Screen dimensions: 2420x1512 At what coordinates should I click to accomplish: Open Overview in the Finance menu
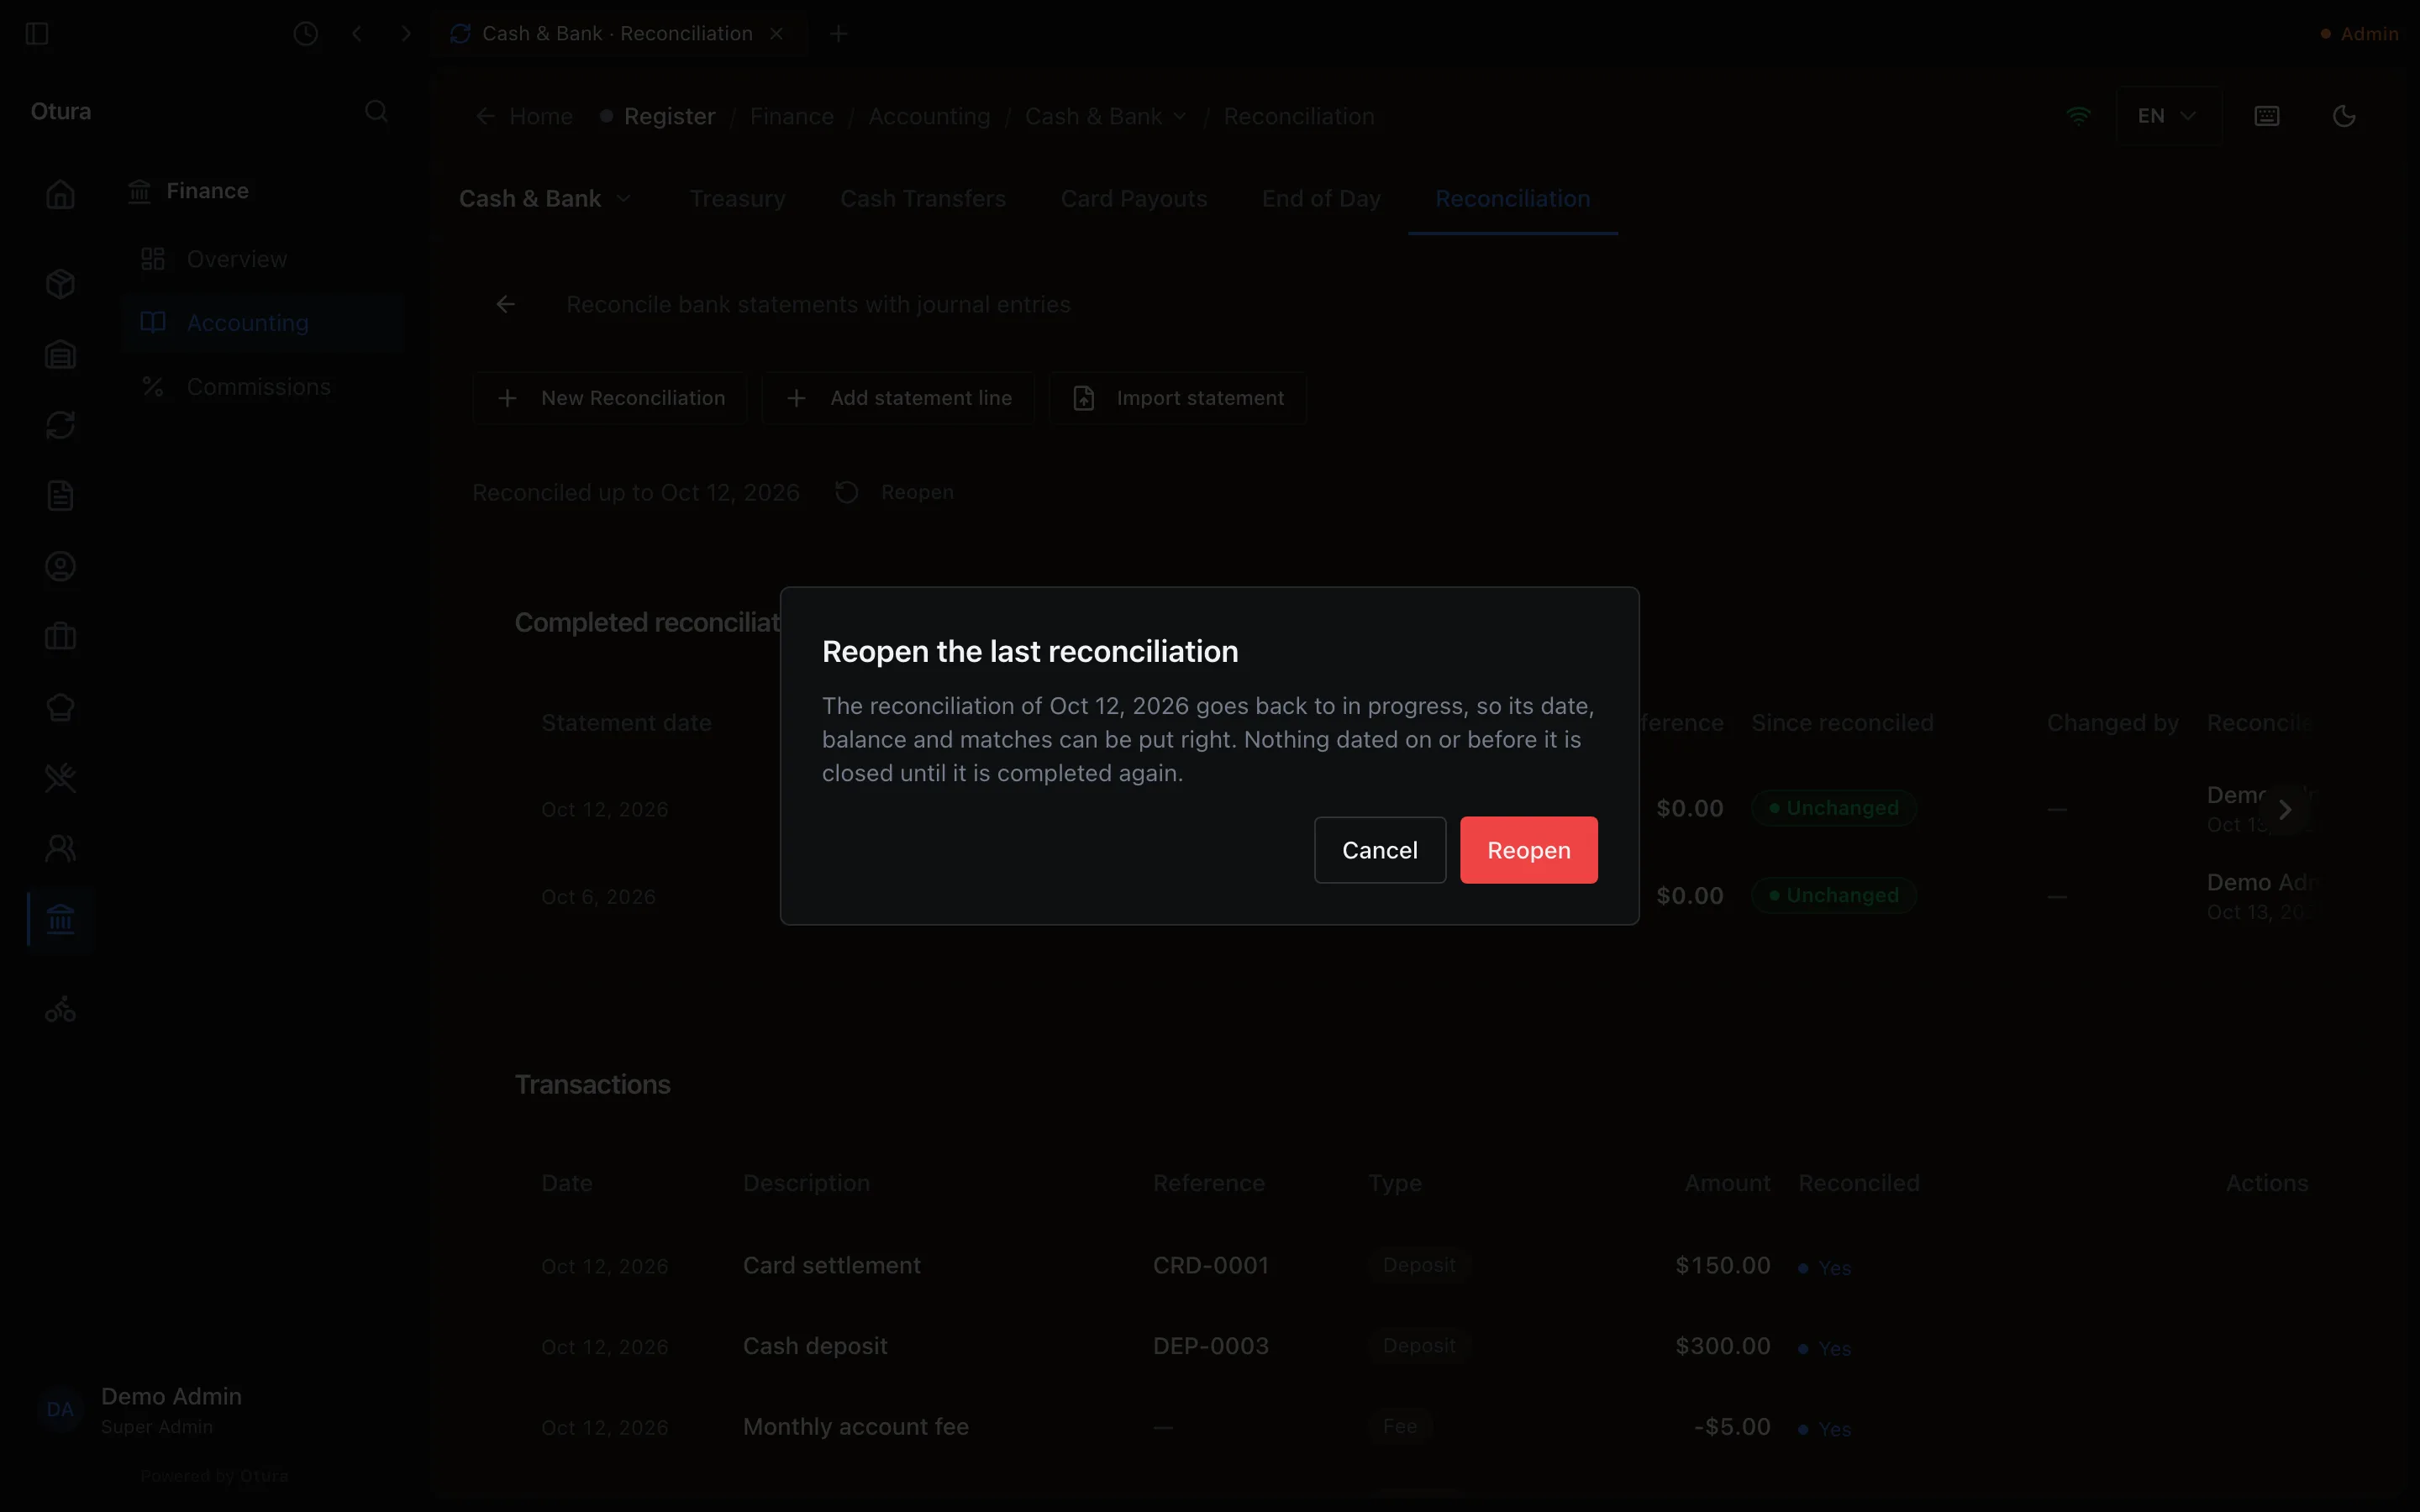262,259
